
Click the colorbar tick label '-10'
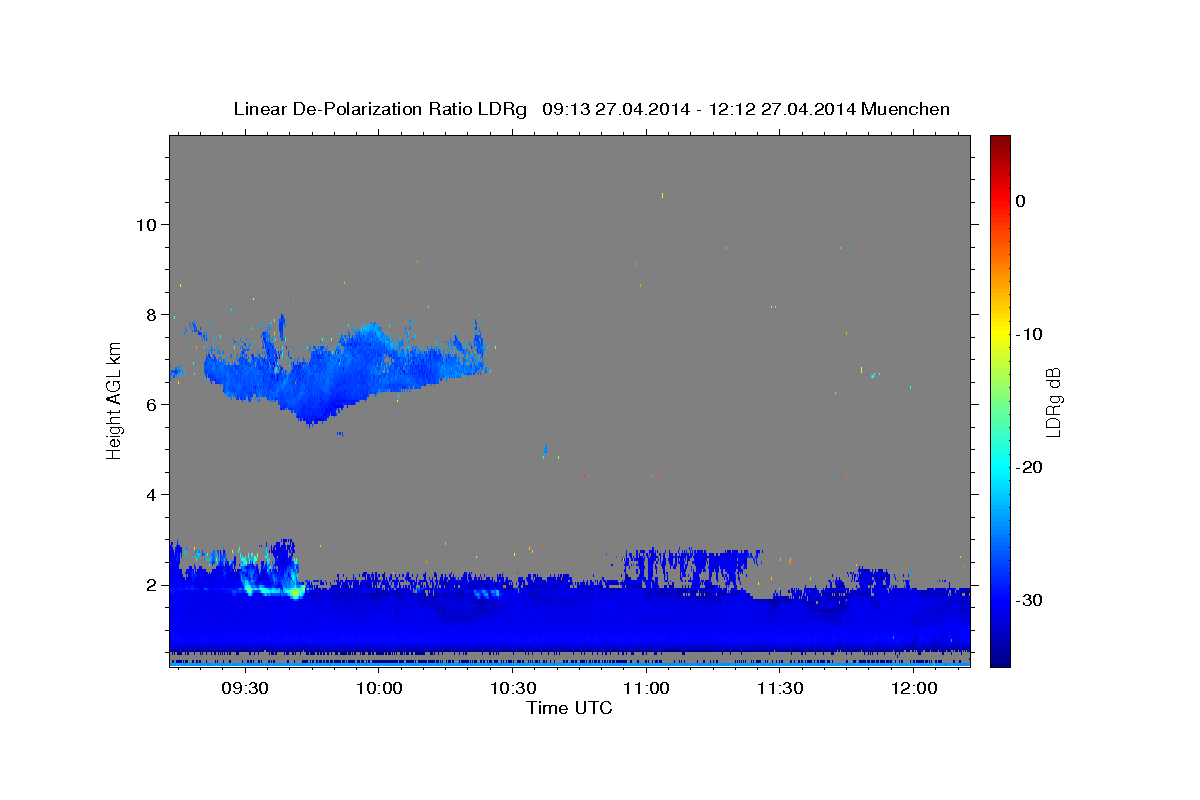coord(1029,334)
